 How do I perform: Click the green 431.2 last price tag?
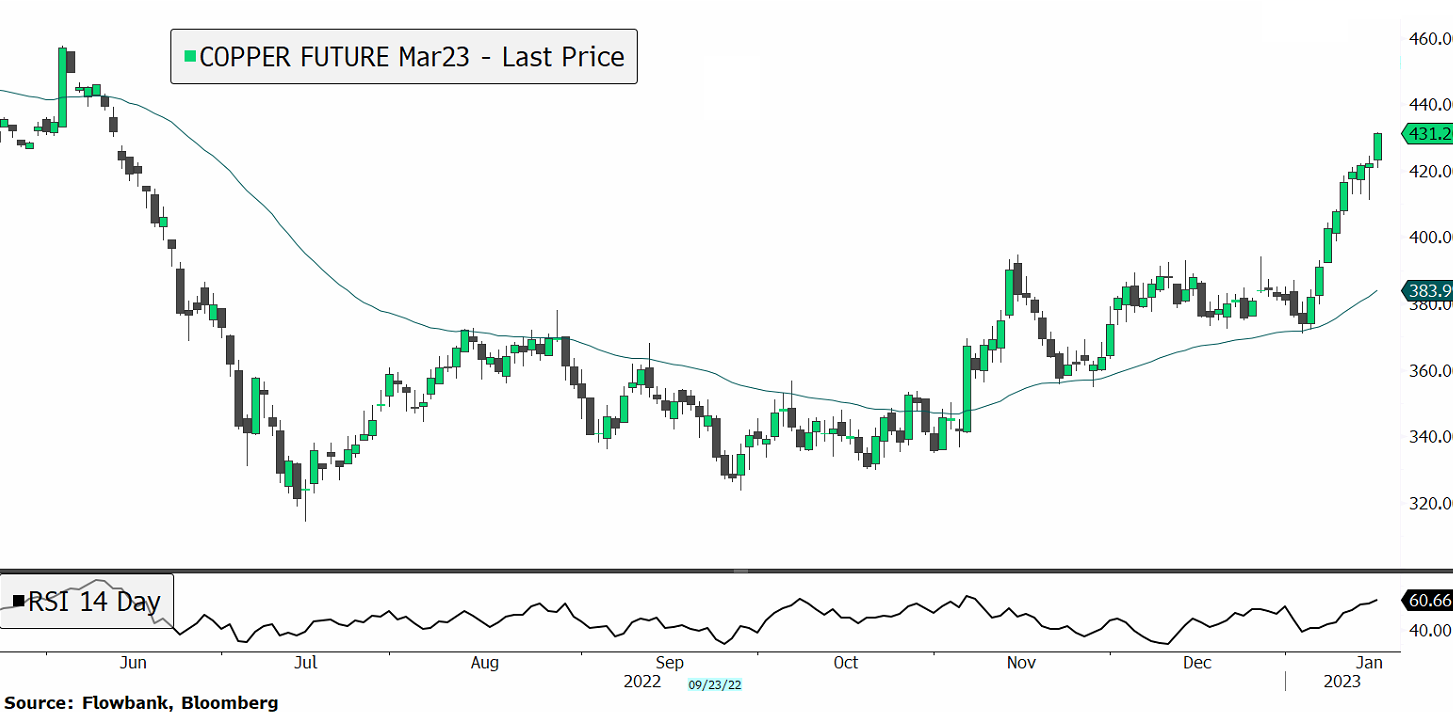[1428, 134]
